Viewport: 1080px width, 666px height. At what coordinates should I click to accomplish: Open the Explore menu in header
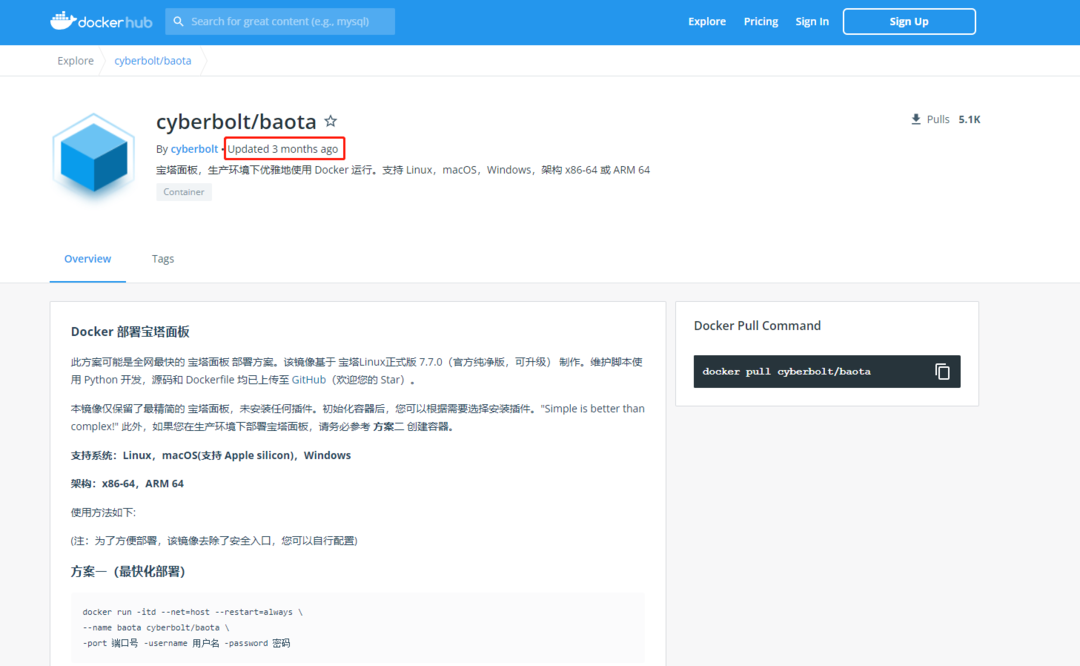707,21
